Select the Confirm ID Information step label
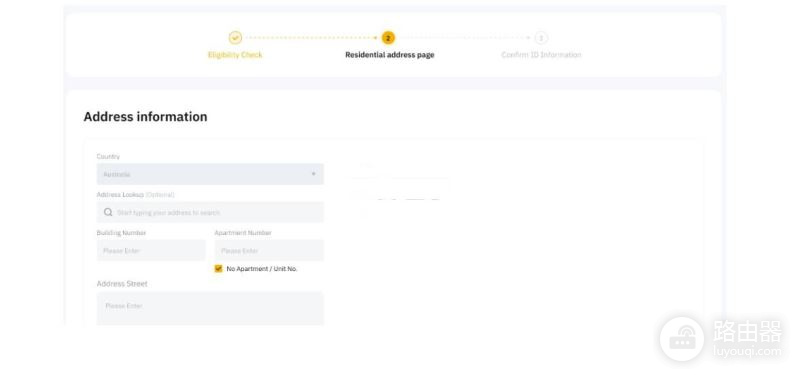Viewport: 800px width, 379px height. [541, 55]
